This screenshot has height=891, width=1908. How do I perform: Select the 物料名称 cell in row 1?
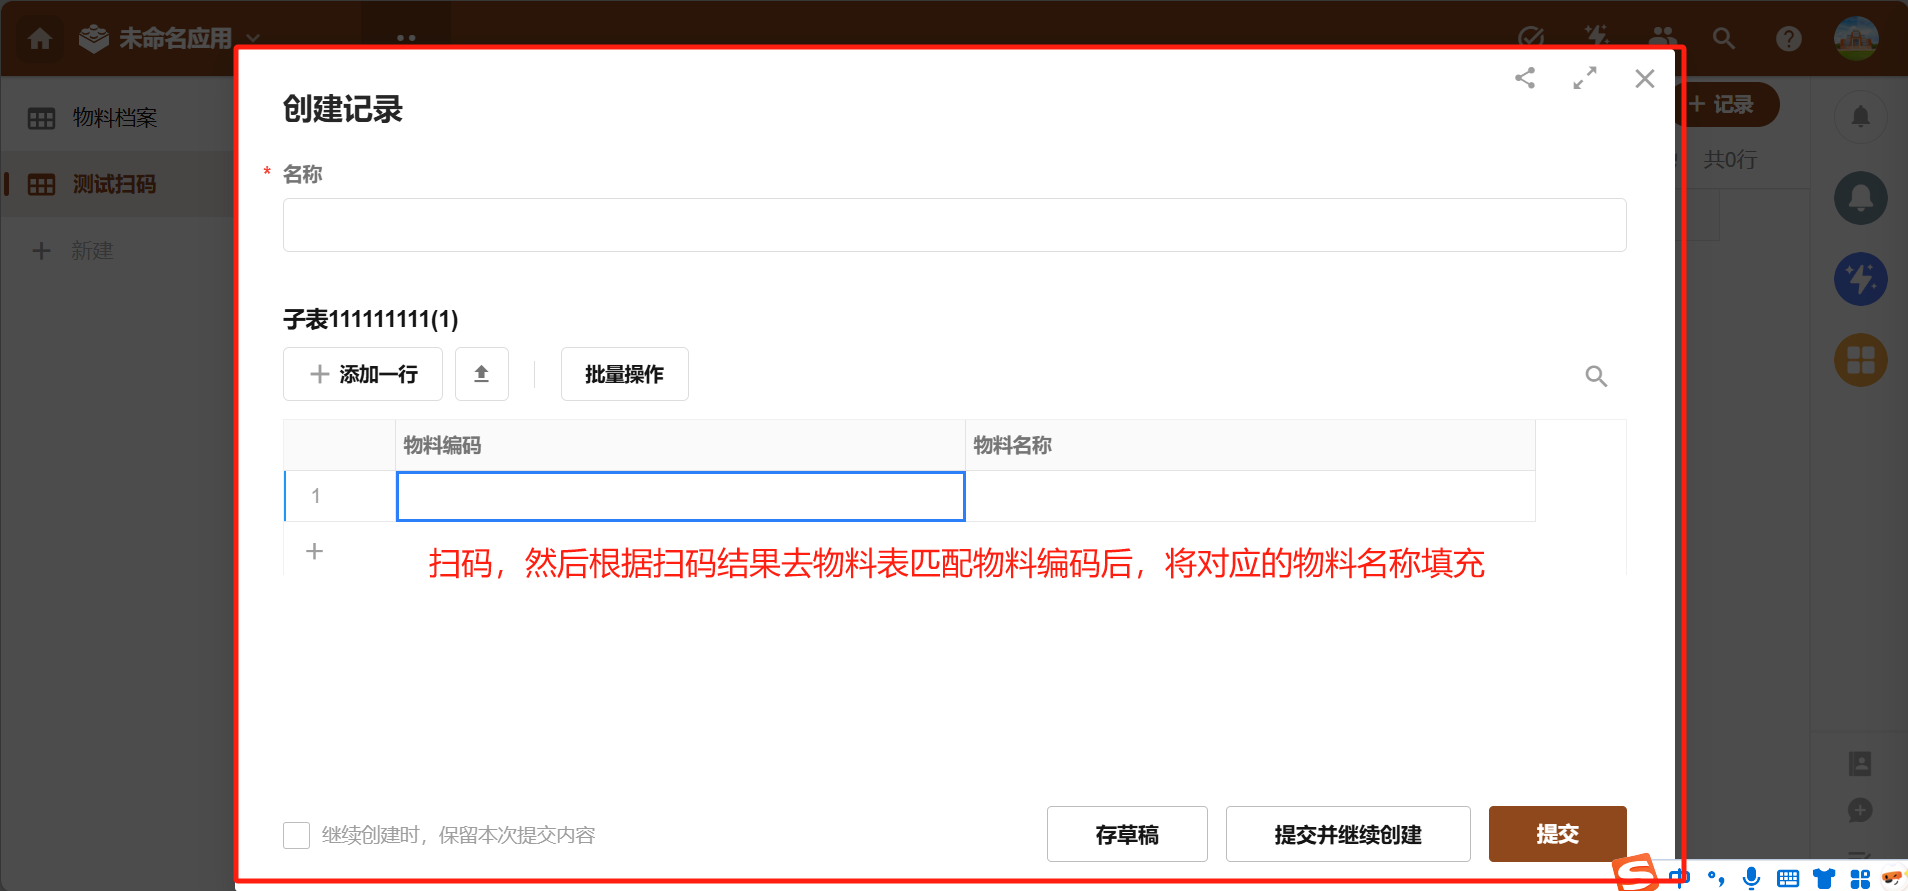click(x=1250, y=496)
